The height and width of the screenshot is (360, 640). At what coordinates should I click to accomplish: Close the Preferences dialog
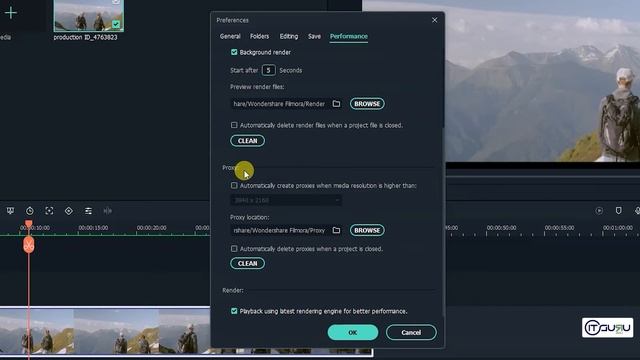coord(434,20)
